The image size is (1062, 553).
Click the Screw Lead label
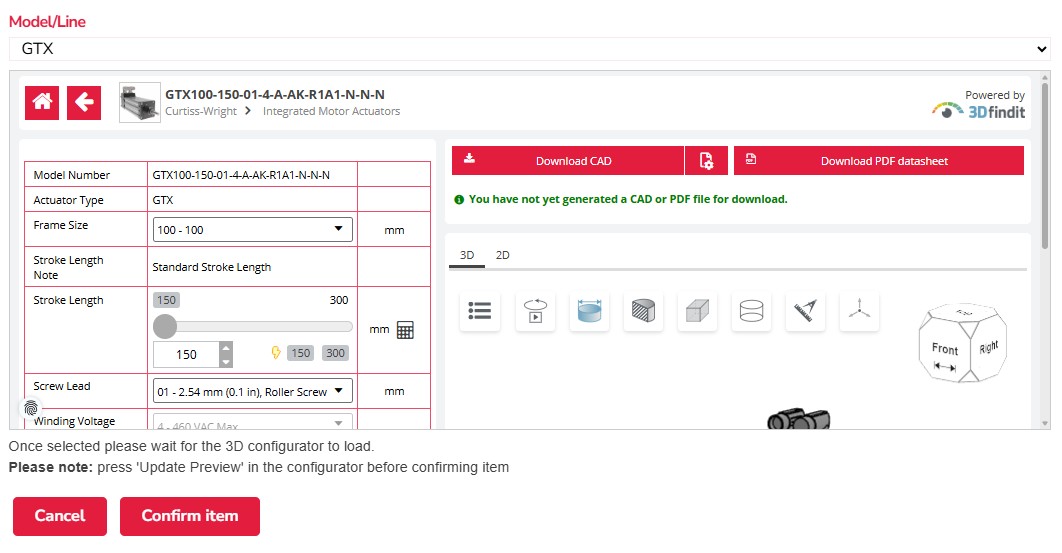pyautogui.click(x=62, y=386)
